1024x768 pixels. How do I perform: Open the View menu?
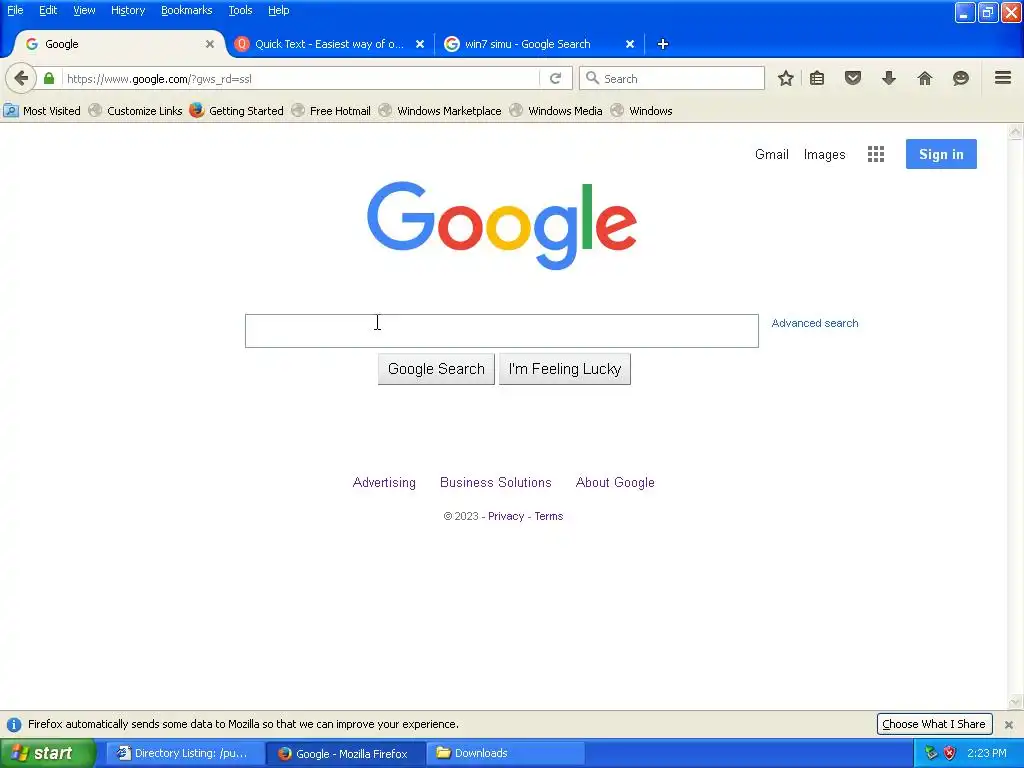pos(84,10)
